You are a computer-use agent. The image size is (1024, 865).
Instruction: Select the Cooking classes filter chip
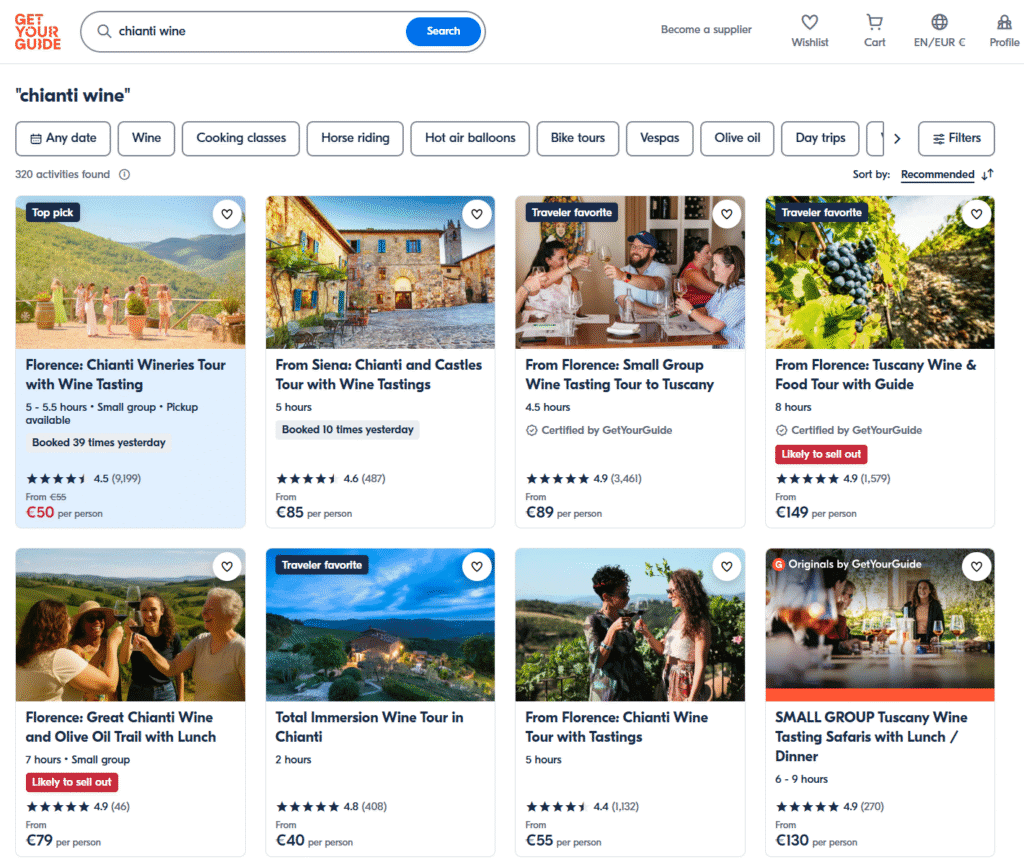(x=241, y=138)
